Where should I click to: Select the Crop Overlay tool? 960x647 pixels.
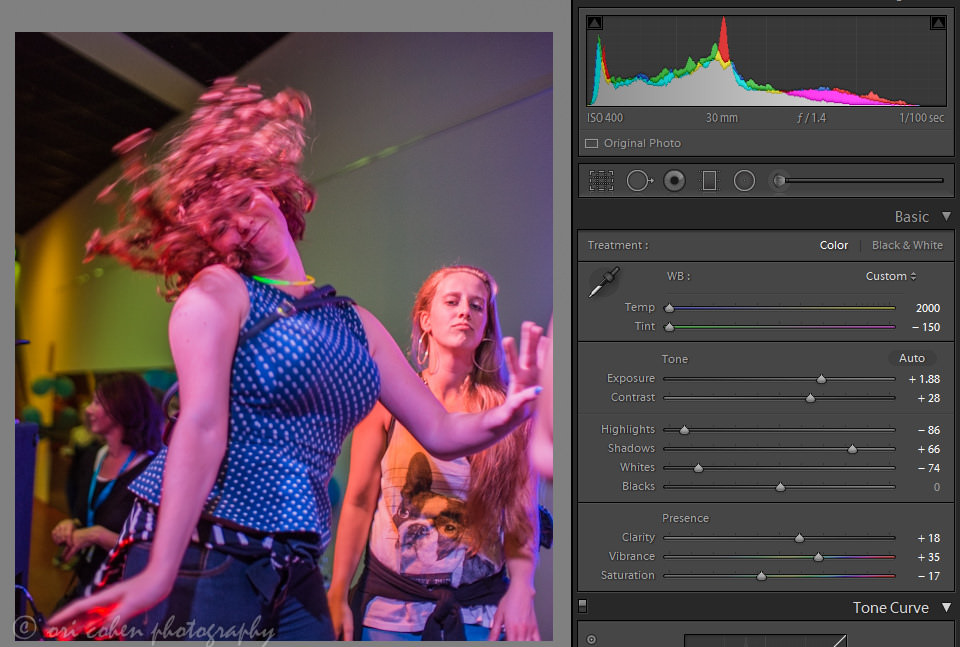click(601, 181)
